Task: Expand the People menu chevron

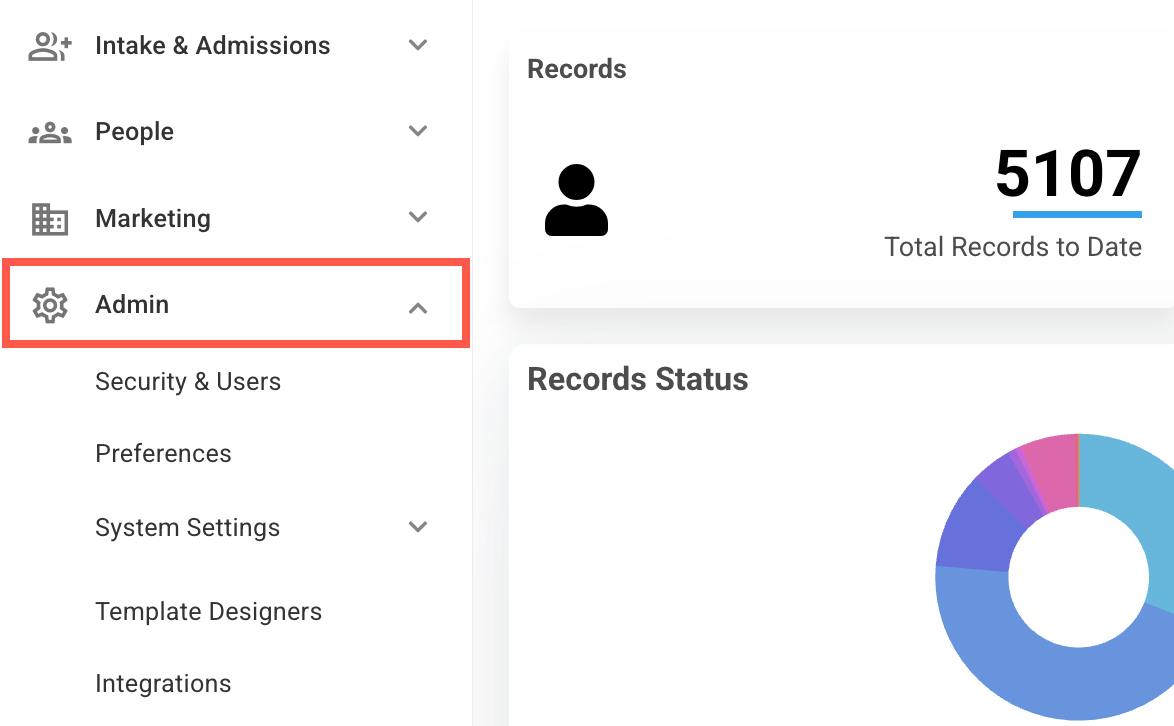Action: click(418, 131)
